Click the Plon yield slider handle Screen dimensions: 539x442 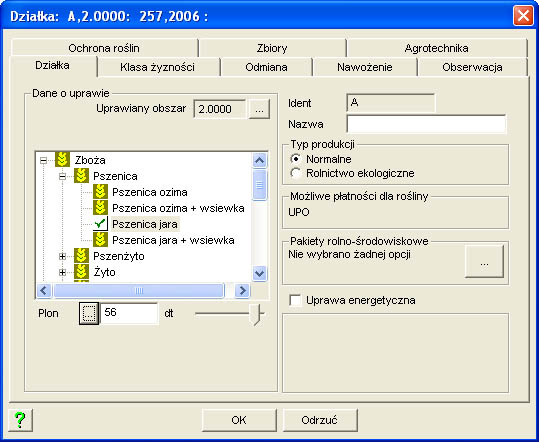coord(256,314)
